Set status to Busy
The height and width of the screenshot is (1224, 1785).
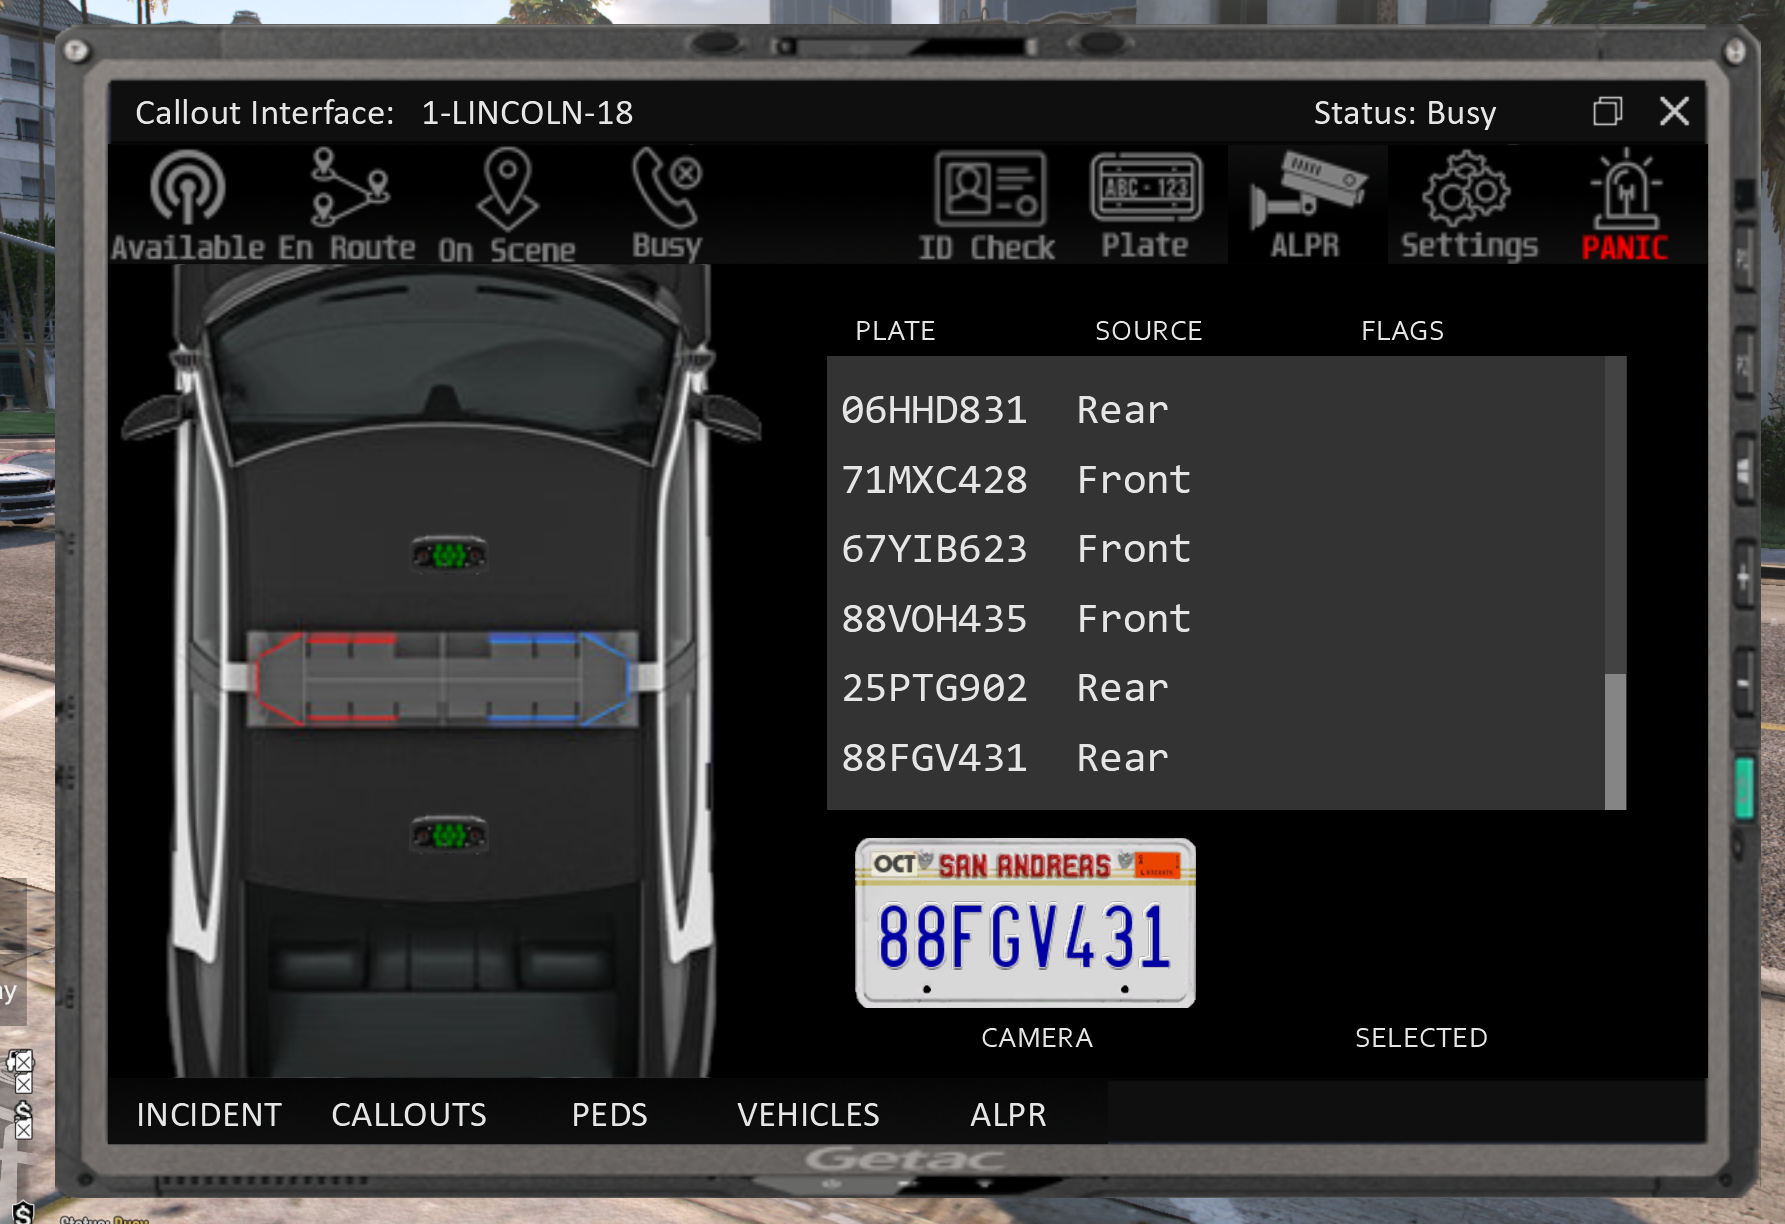click(667, 205)
